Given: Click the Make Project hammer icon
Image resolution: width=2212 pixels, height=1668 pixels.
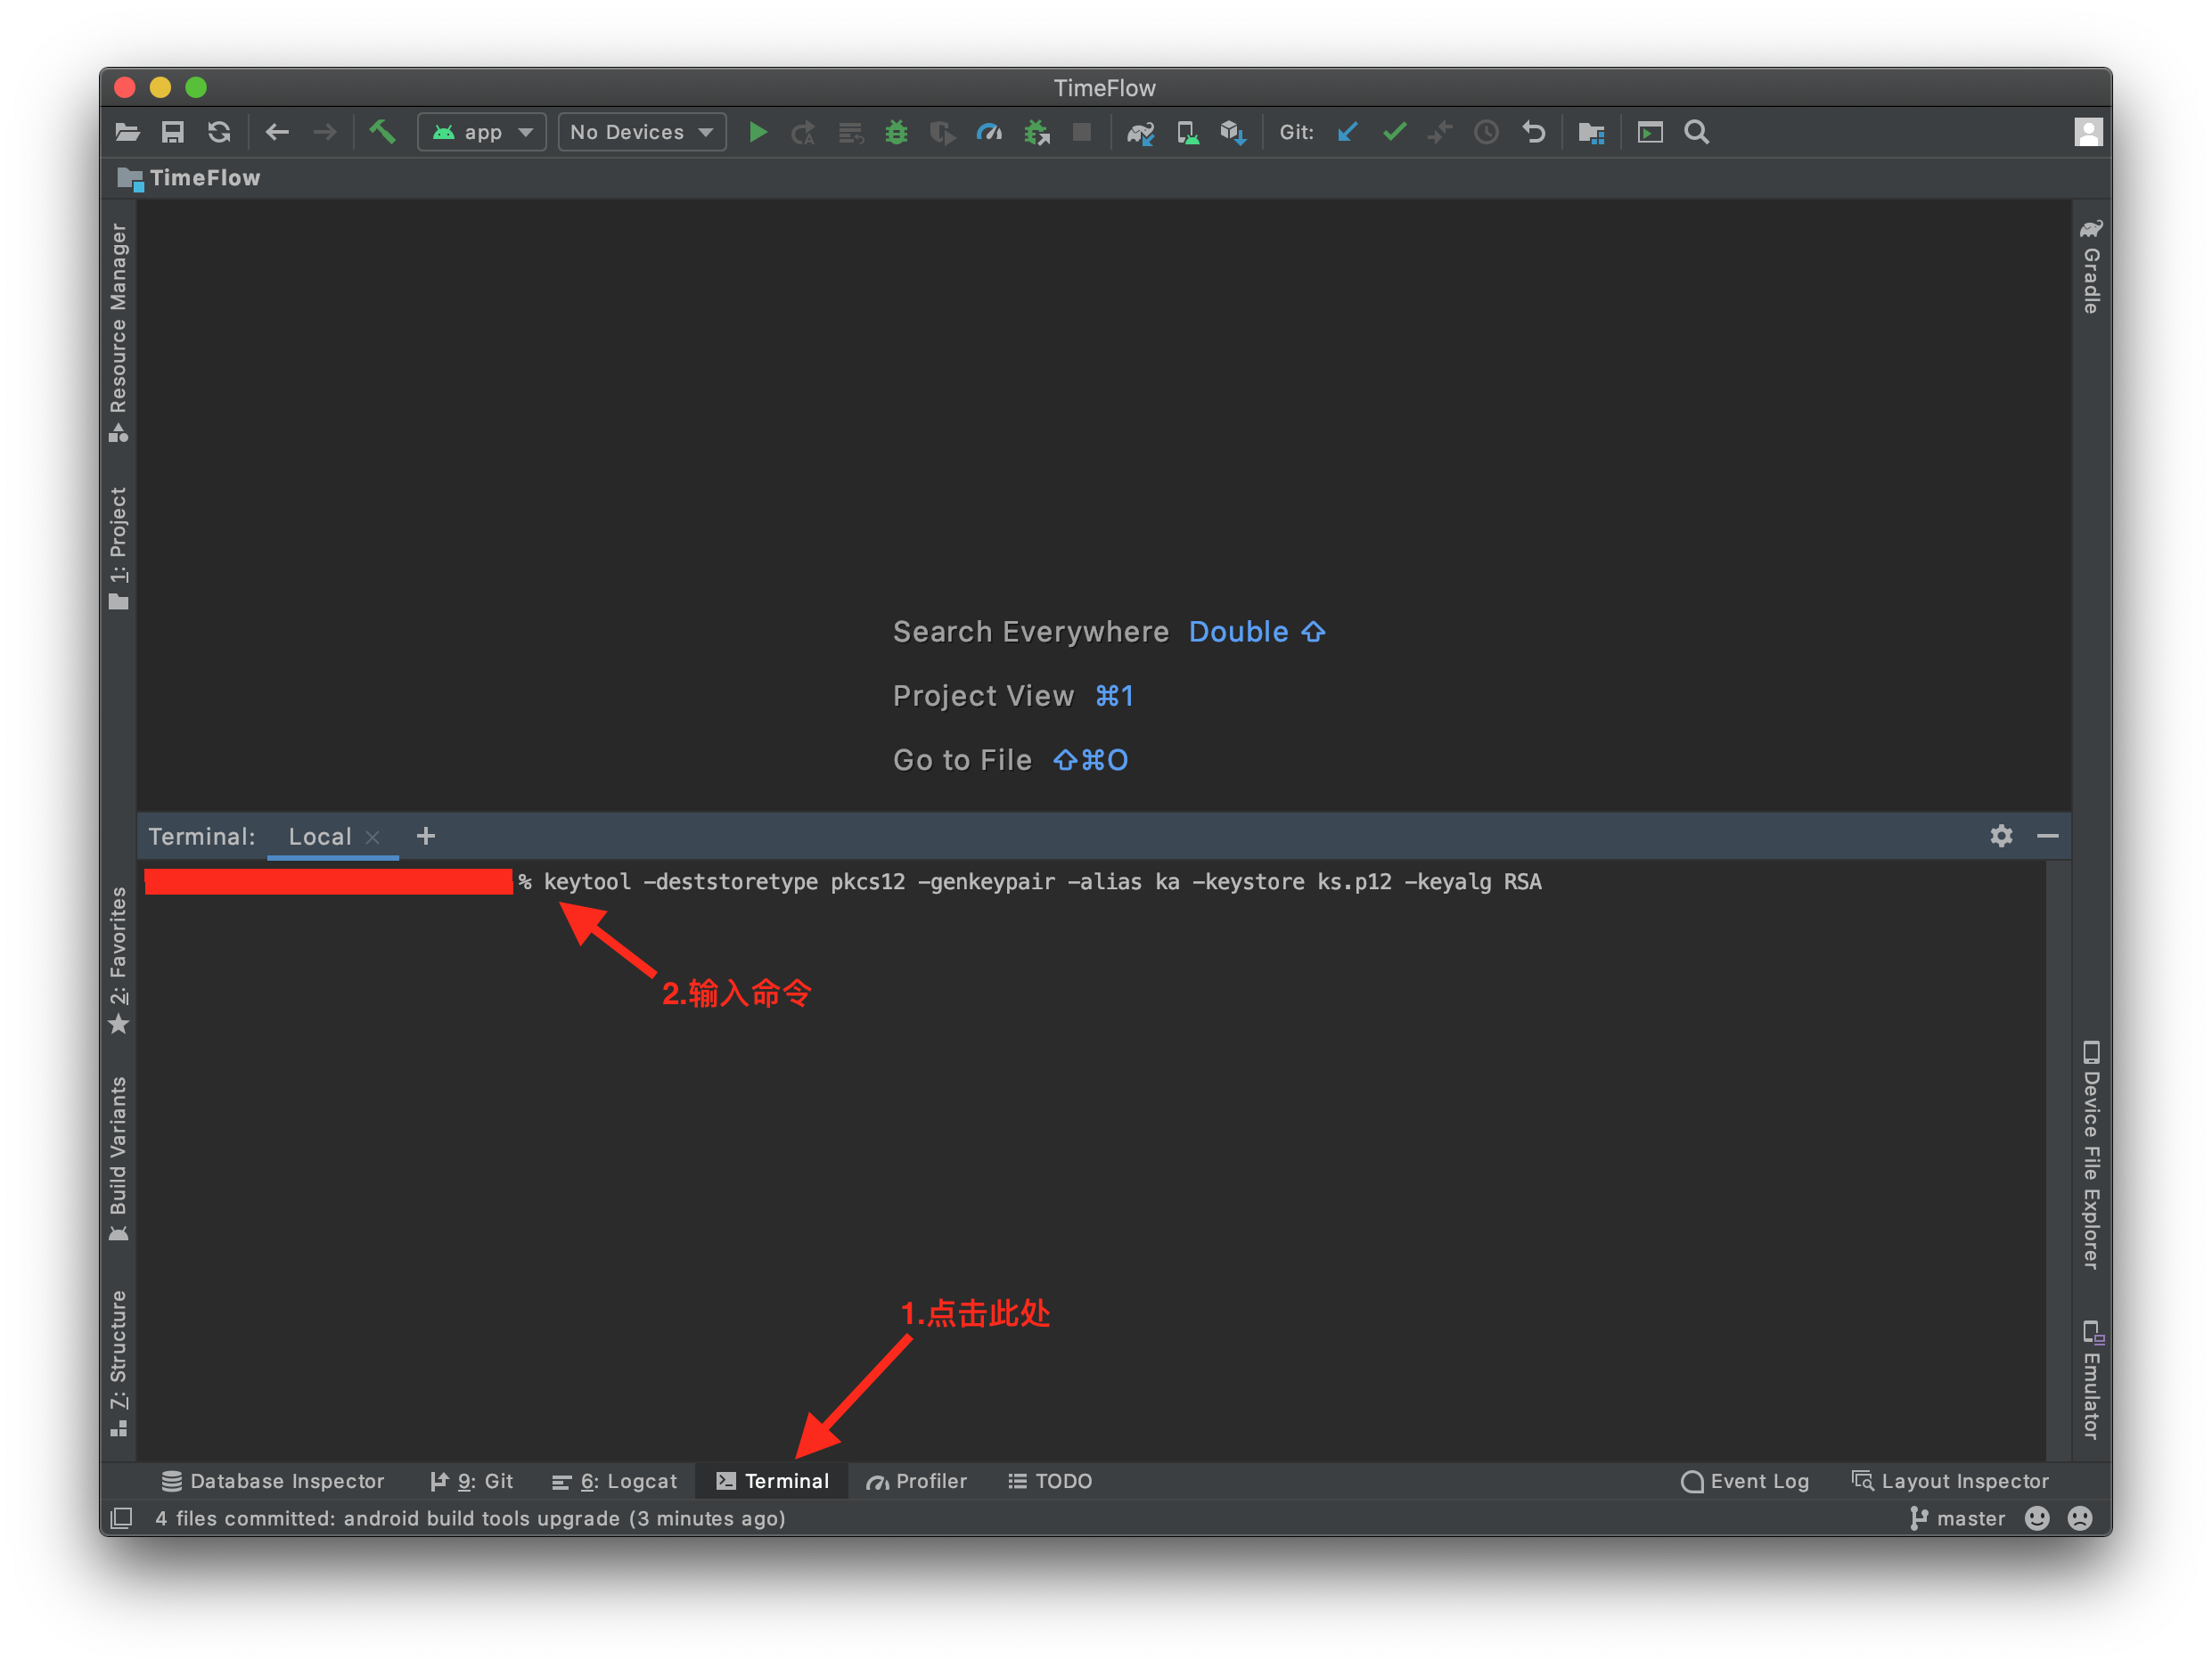Looking at the screenshot, I should 382,132.
